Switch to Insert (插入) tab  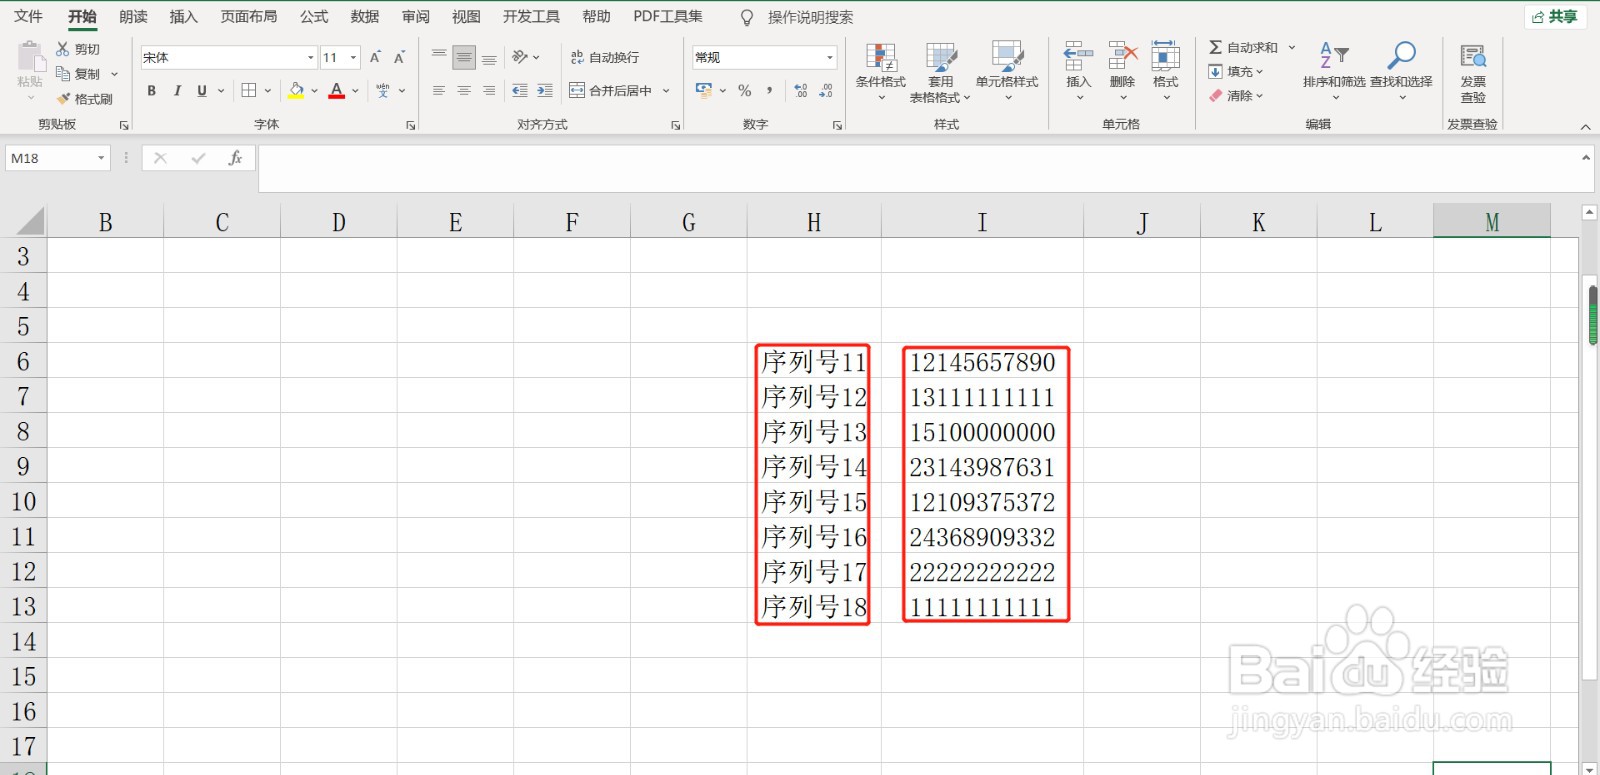click(x=184, y=16)
